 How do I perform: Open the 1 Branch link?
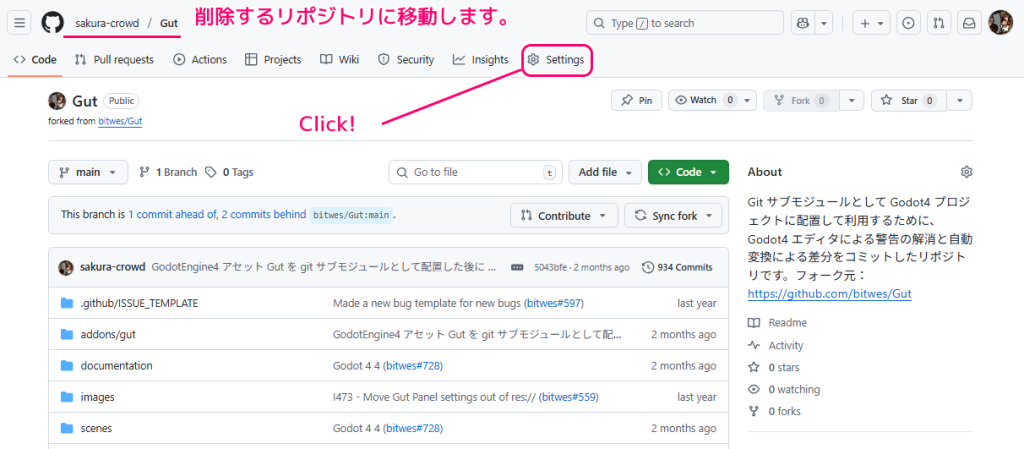[x=168, y=172]
